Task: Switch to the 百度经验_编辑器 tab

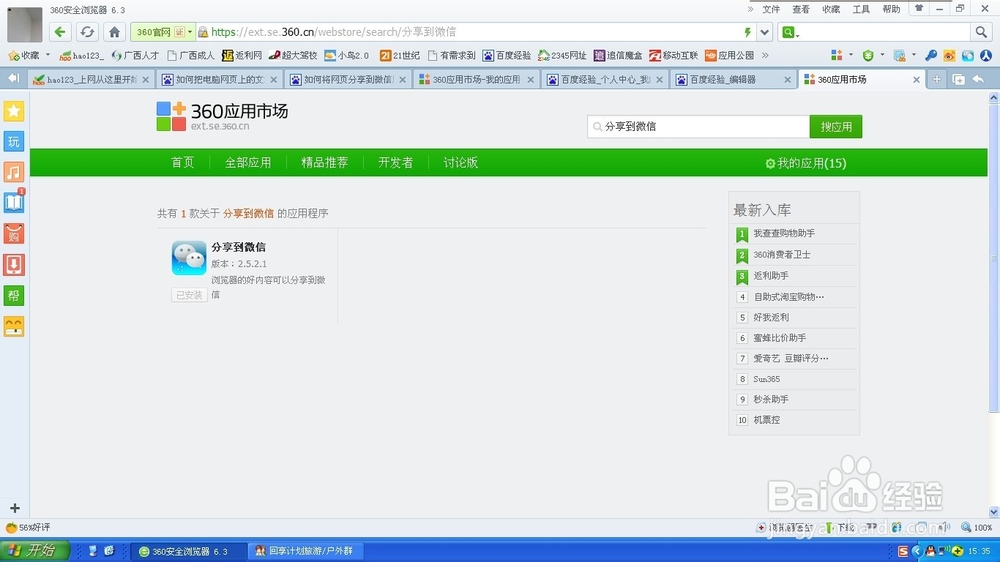Action: click(x=733, y=80)
